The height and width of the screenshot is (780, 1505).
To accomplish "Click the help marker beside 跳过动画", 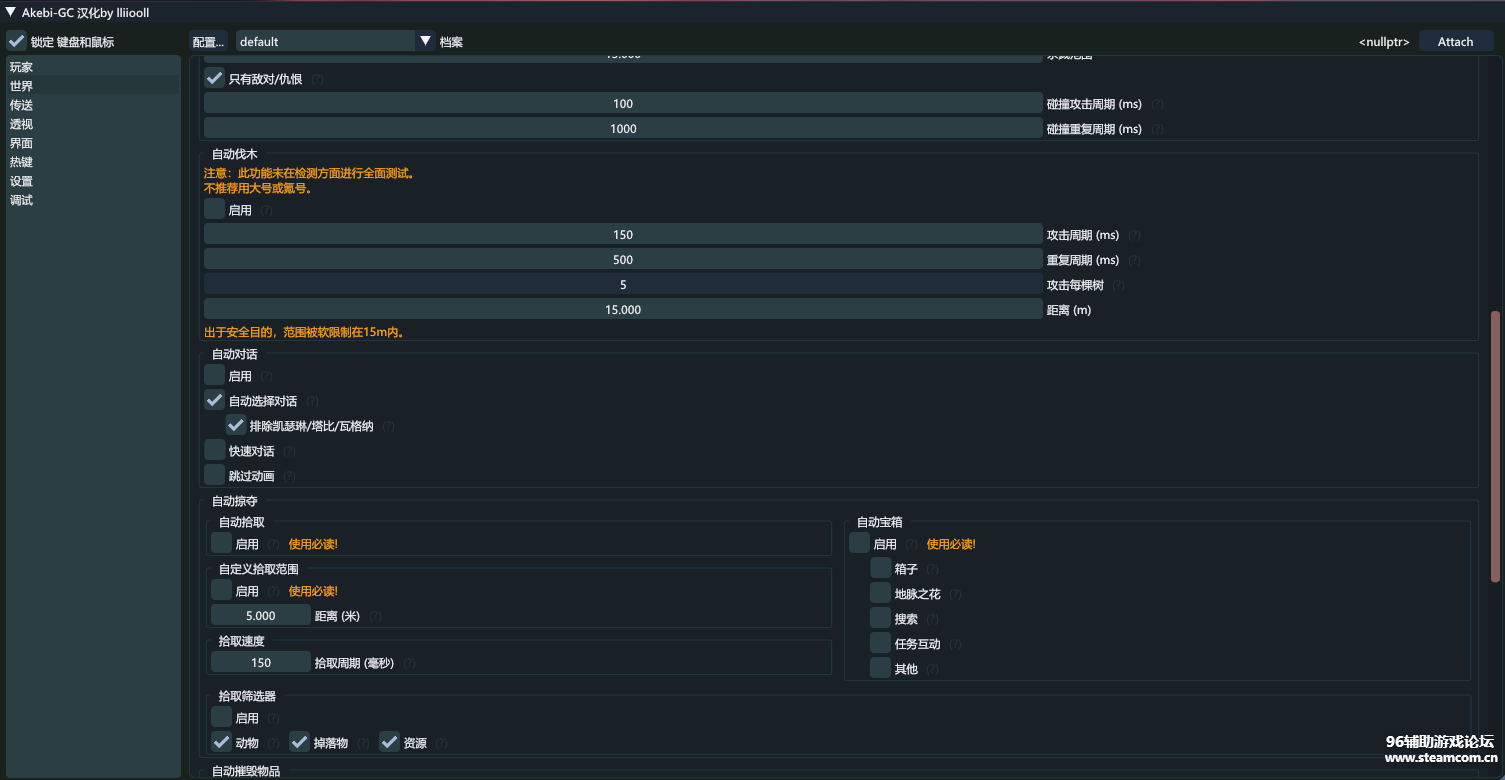I will (x=289, y=477).
